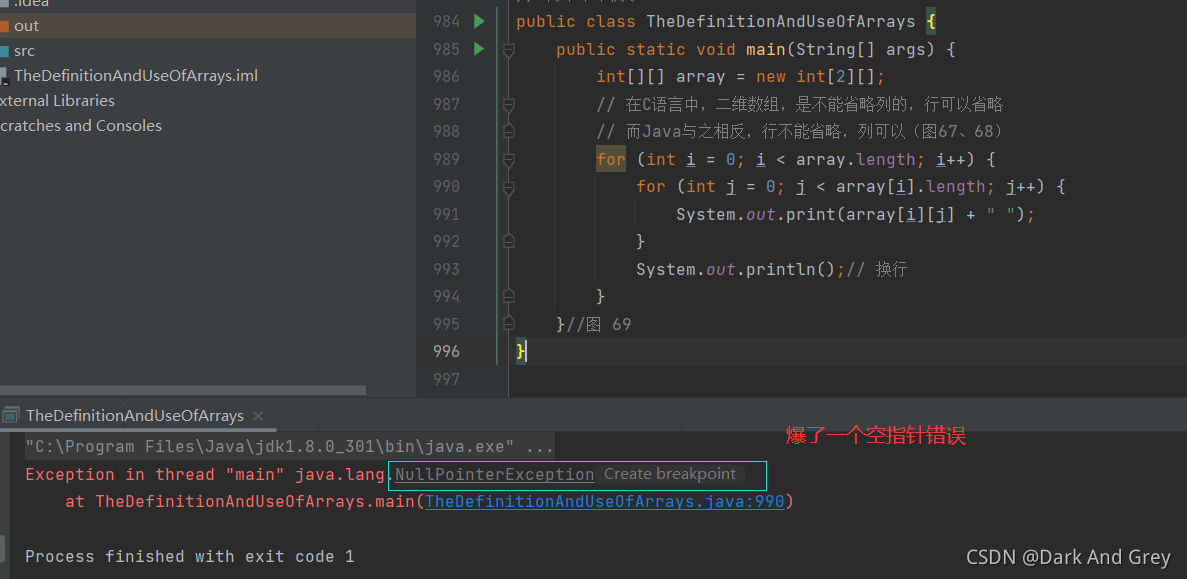Collapse outer for loop fold at line 989

pyautogui.click(x=509, y=160)
